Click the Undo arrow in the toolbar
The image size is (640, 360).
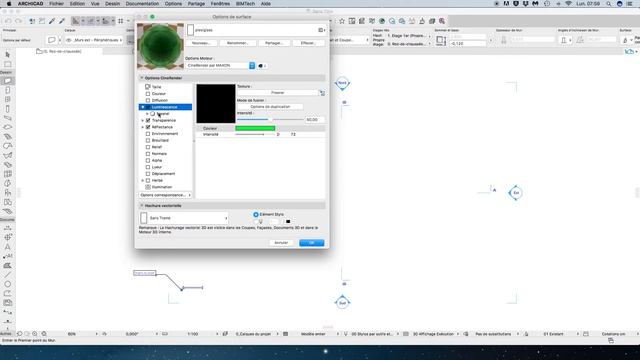point(8,21)
